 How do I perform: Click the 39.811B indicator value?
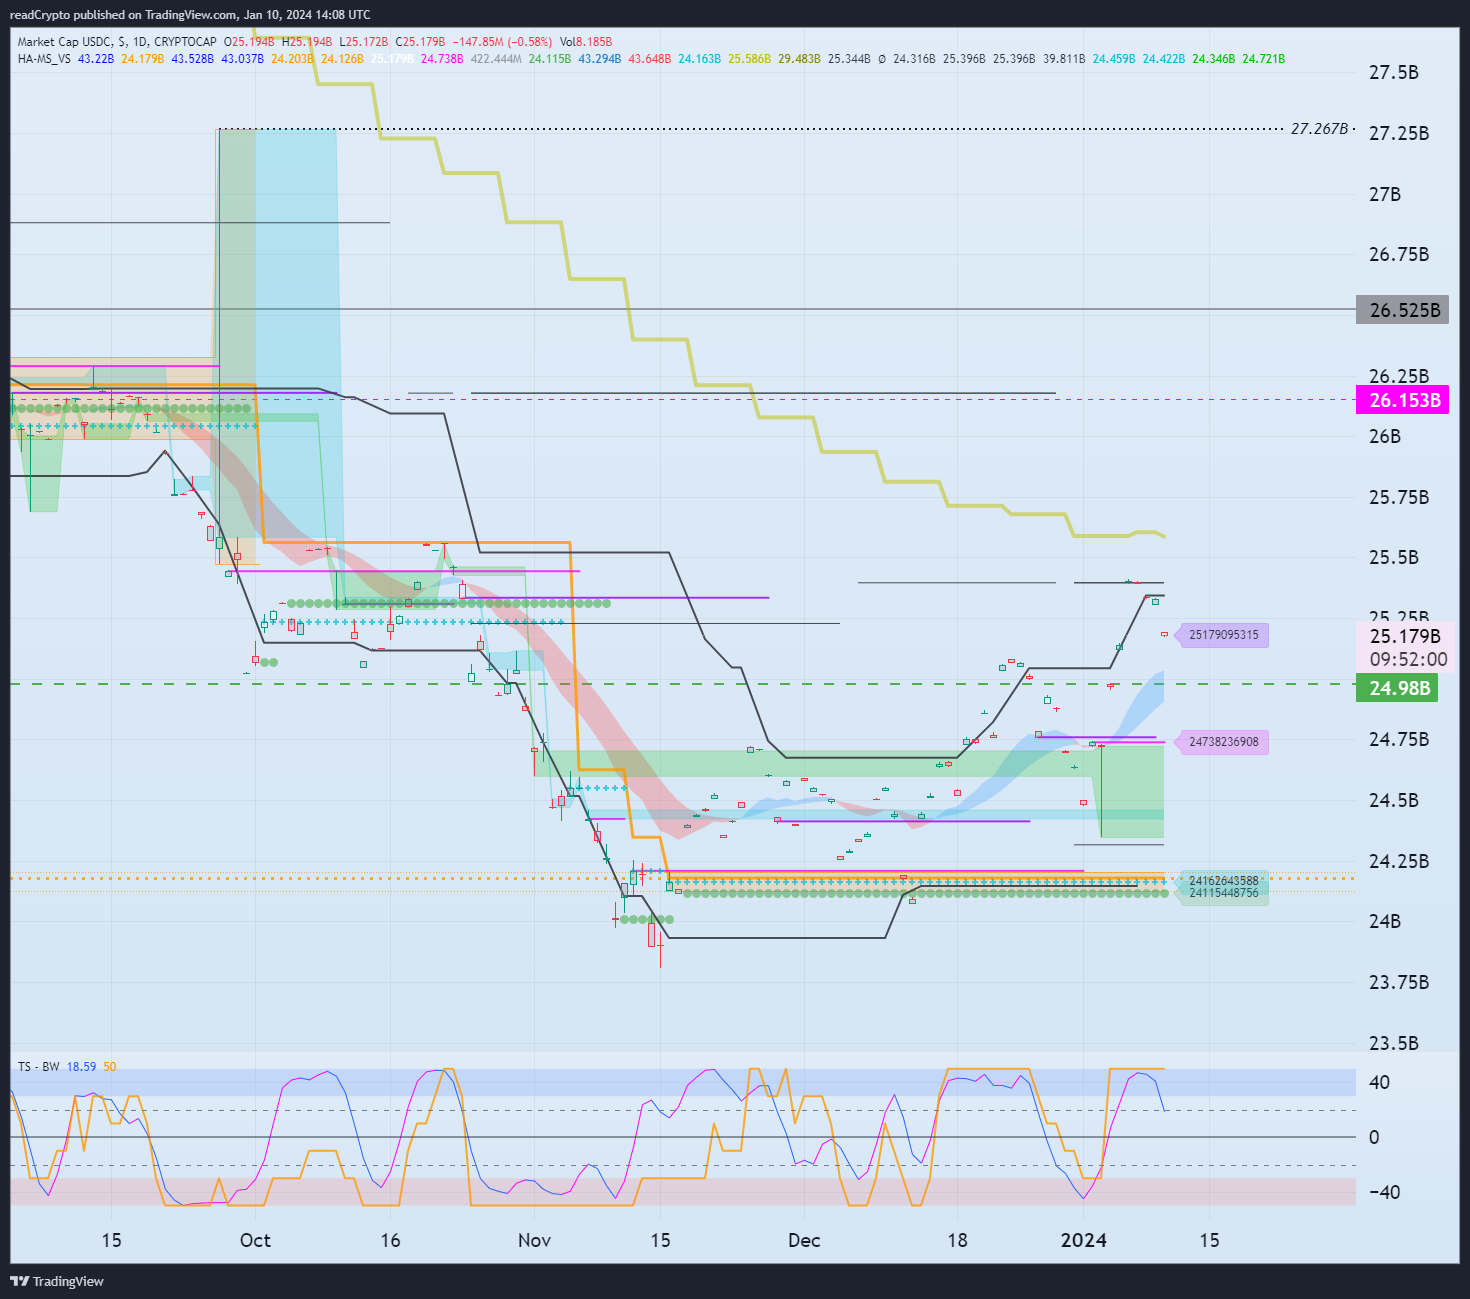coord(1064,59)
